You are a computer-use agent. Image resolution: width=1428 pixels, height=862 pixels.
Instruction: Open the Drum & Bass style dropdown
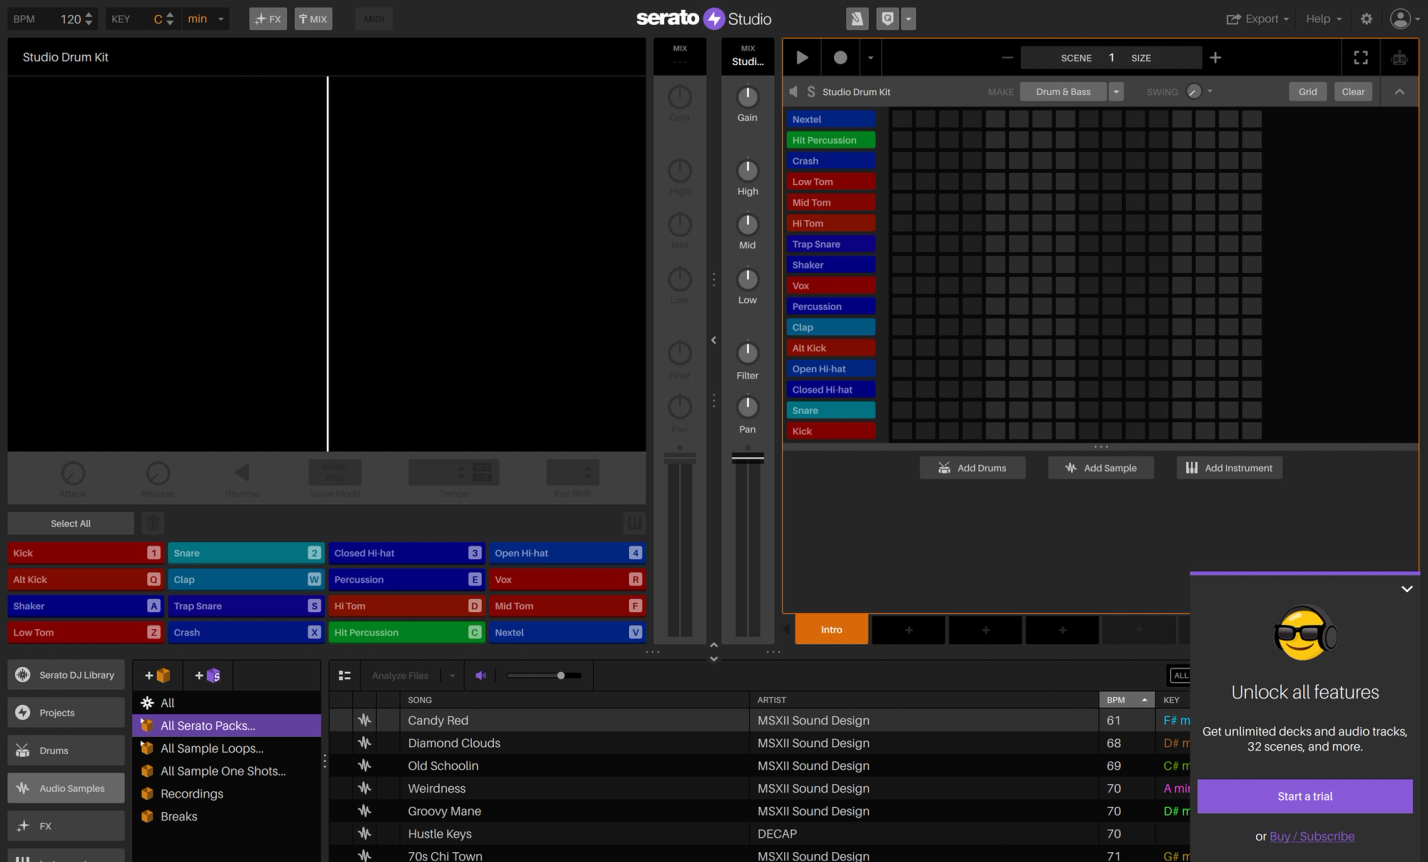tap(1116, 91)
